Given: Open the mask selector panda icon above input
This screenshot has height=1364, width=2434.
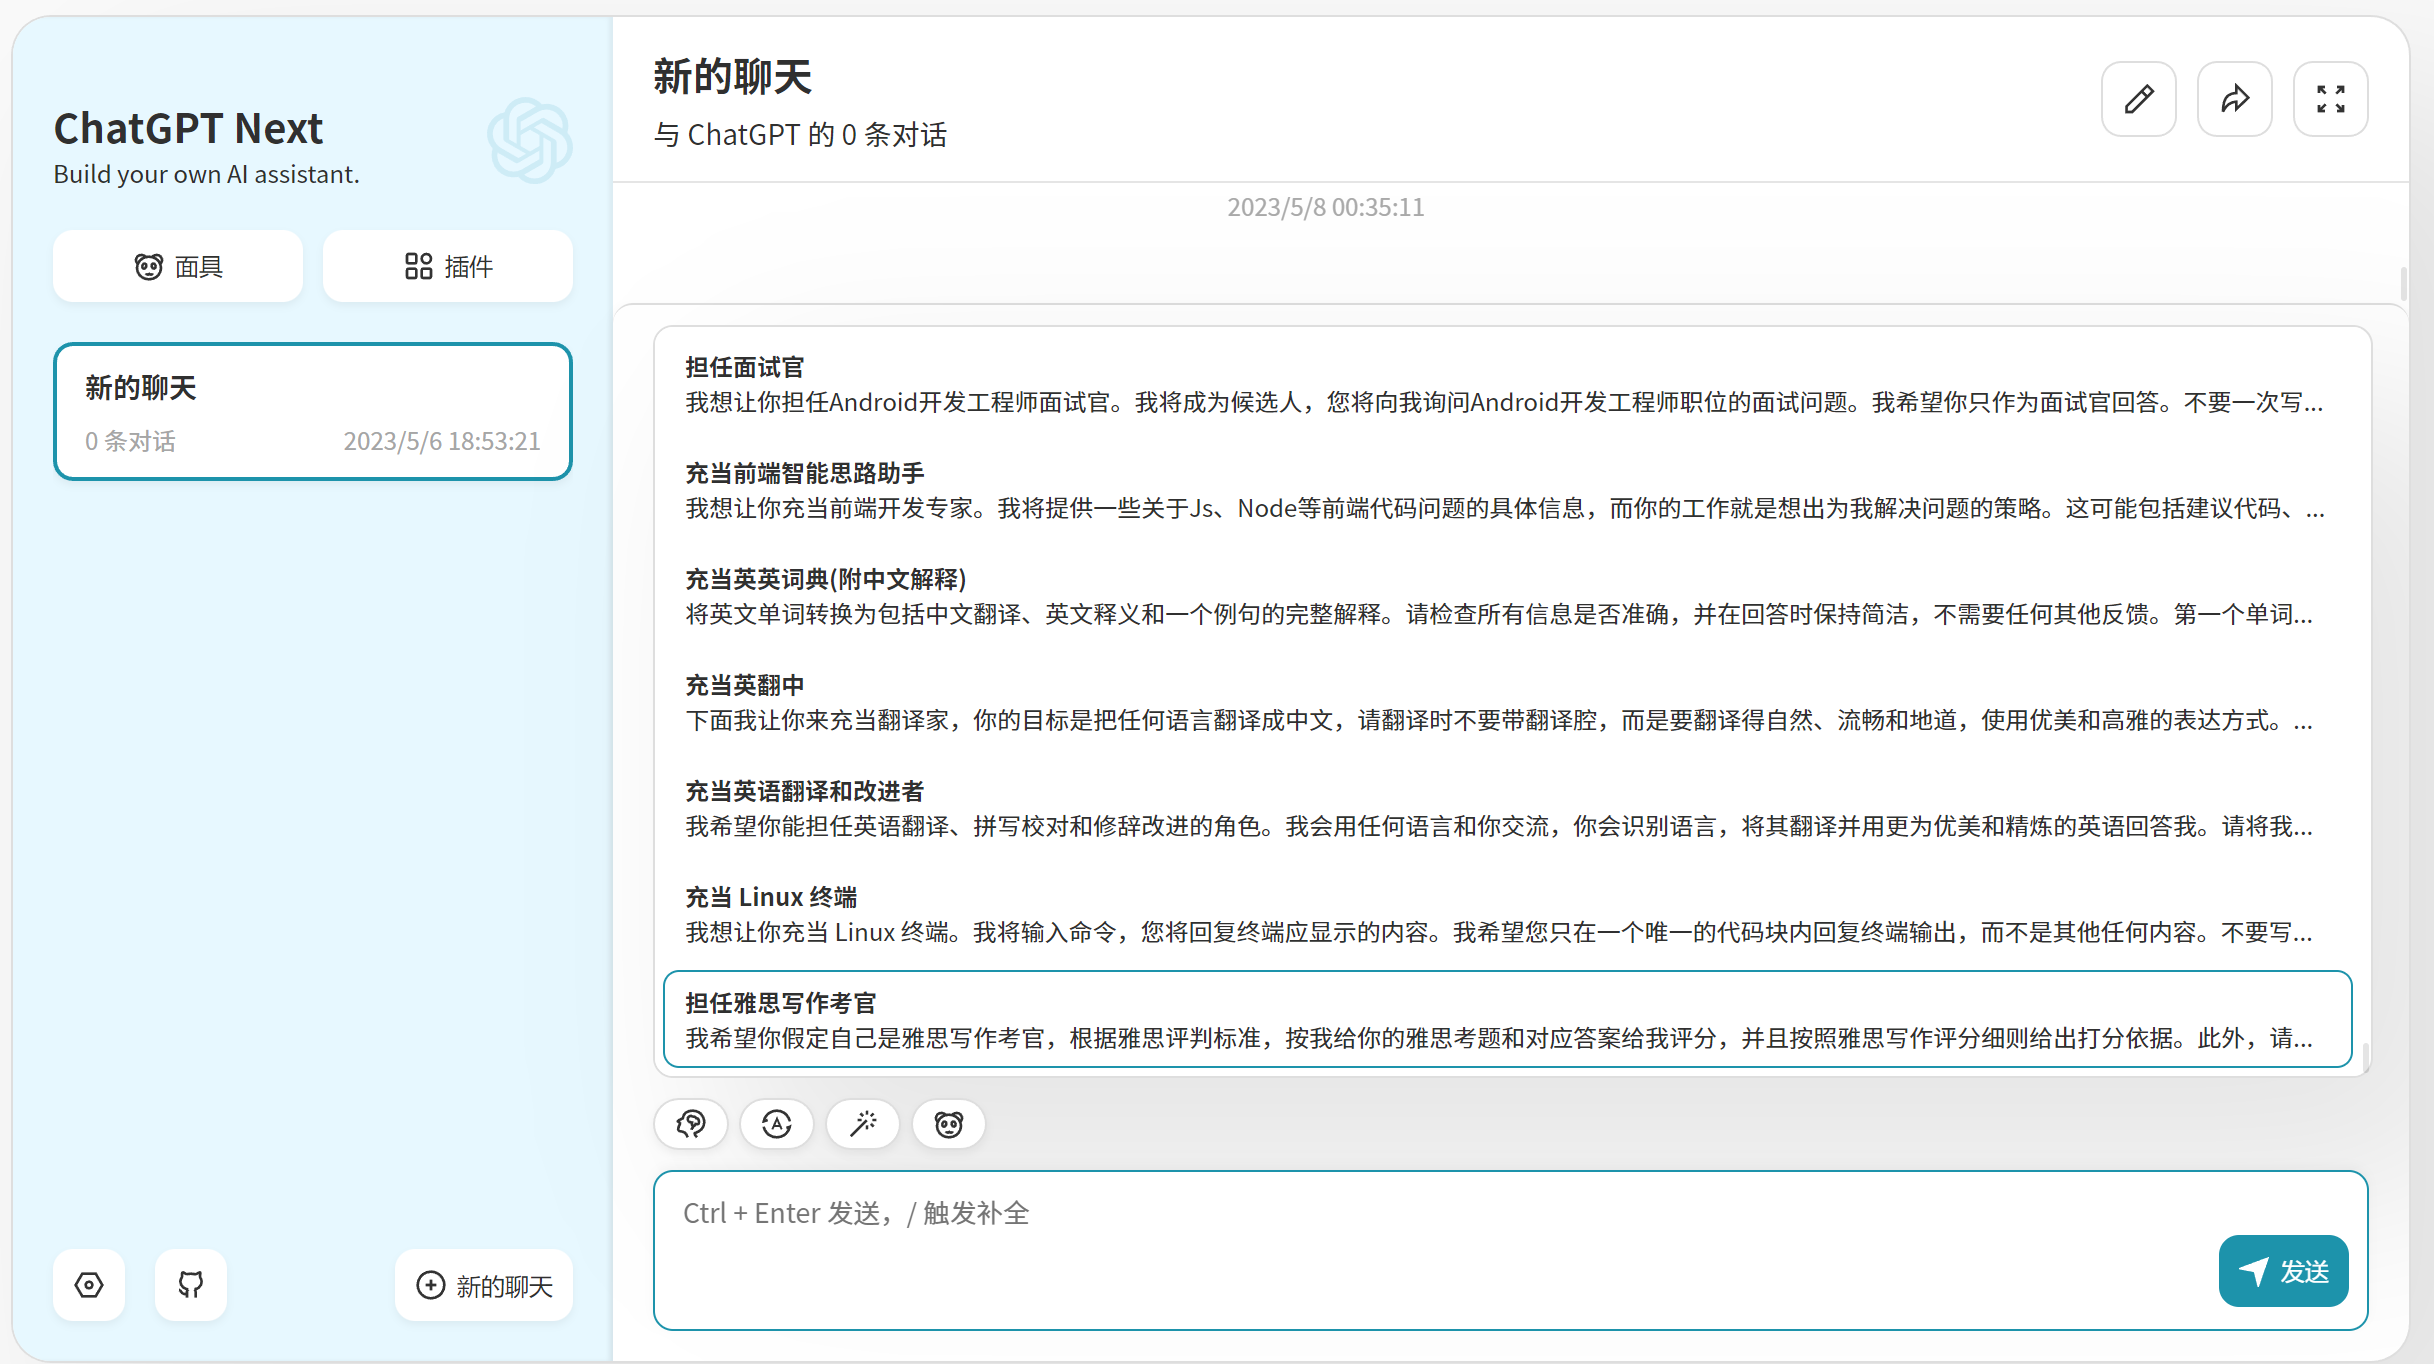Looking at the screenshot, I should [948, 1123].
